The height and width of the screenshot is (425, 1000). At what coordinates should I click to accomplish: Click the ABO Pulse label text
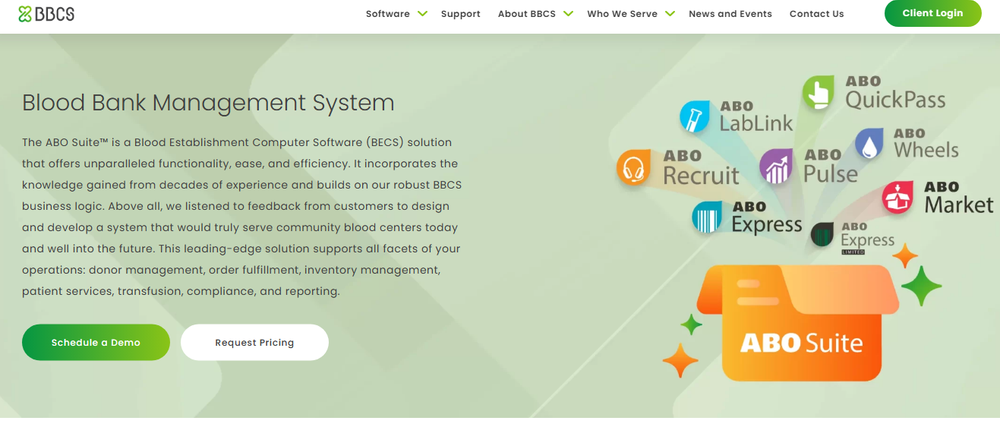pyautogui.click(x=830, y=167)
